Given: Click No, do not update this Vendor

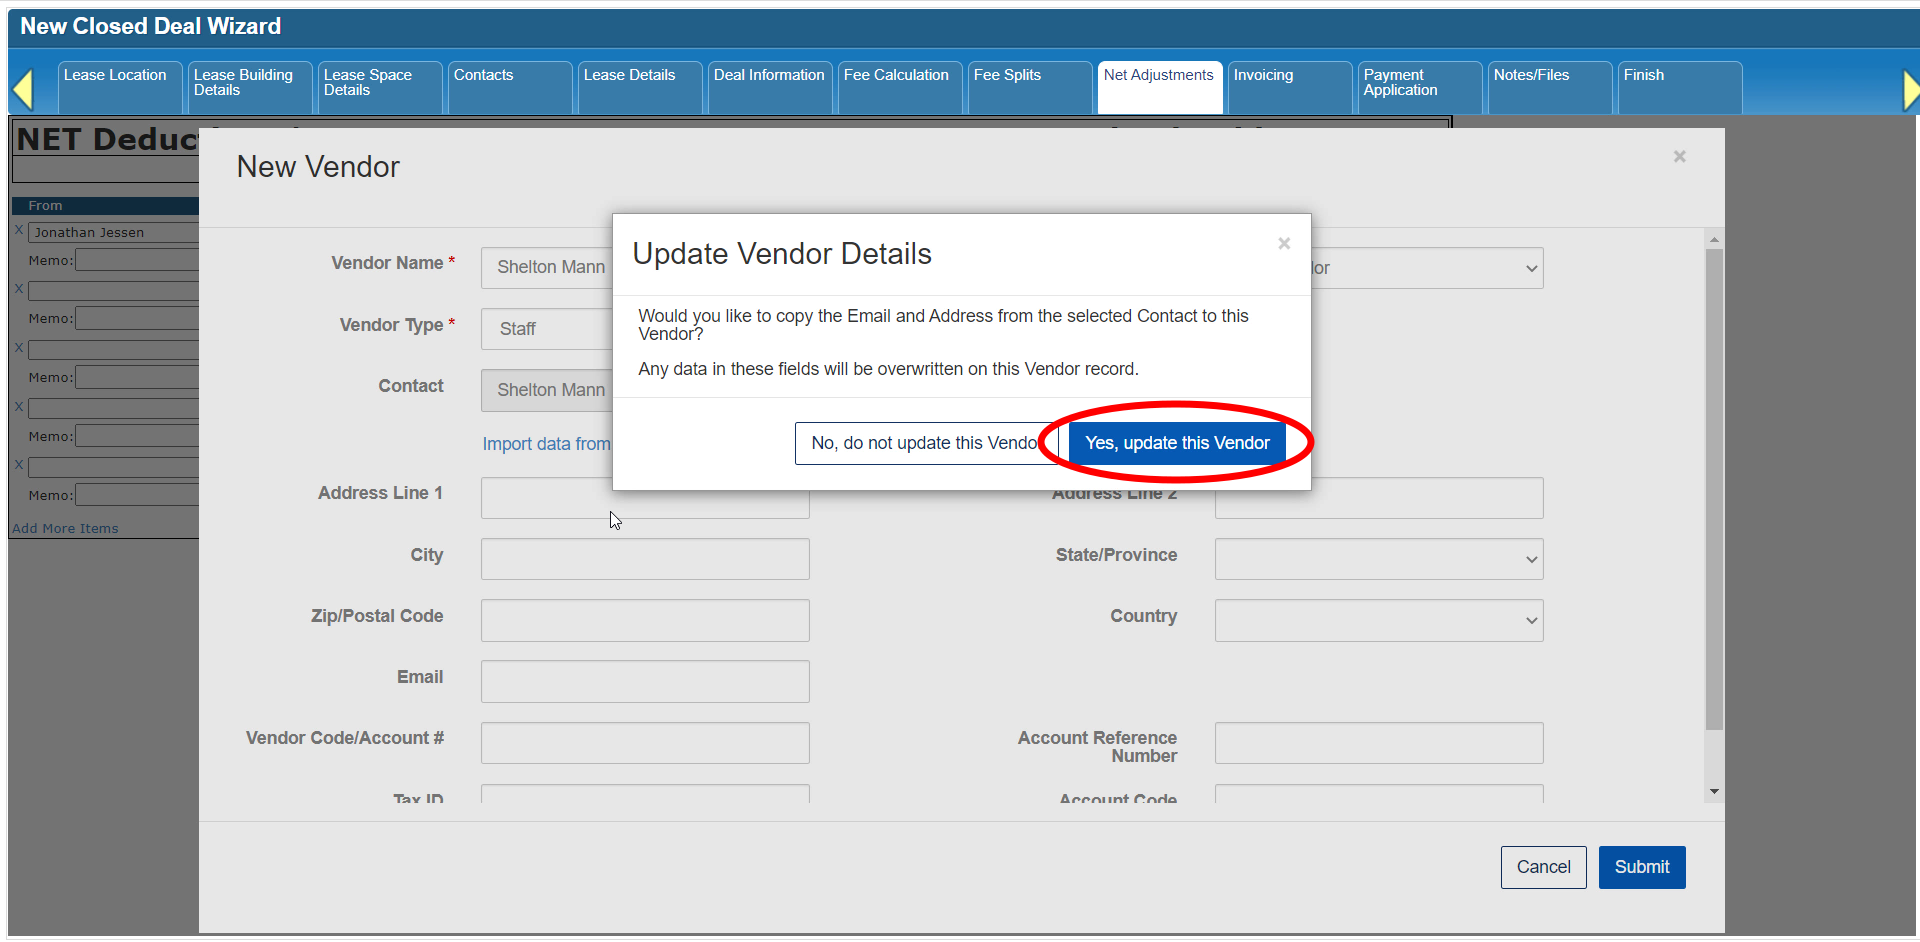Looking at the screenshot, I should click(x=924, y=443).
